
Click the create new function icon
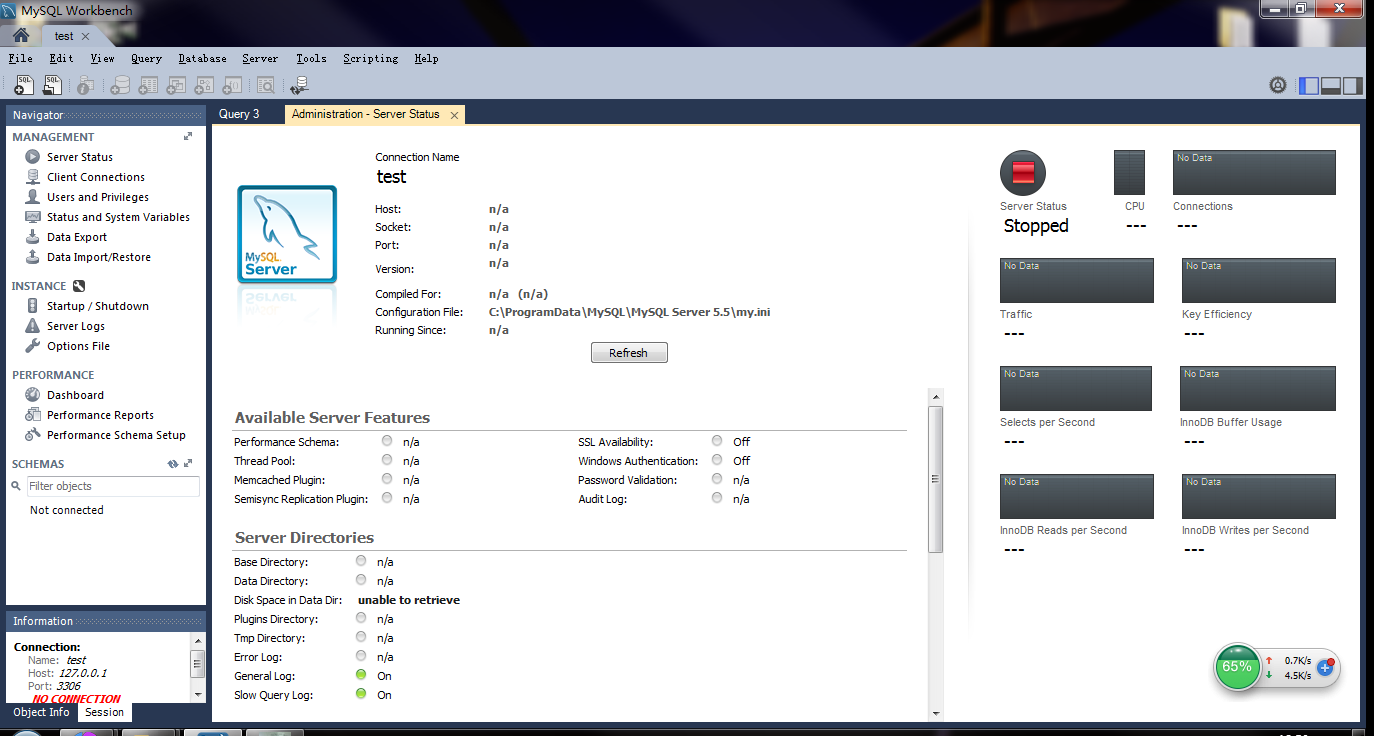[x=232, y=86]
